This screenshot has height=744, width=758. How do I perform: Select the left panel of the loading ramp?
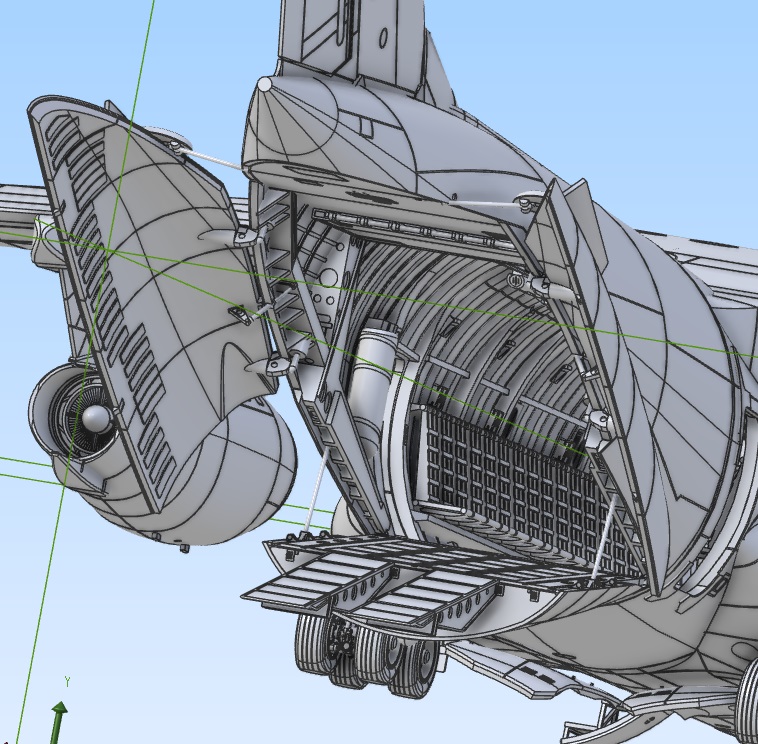click(x=310, y=580)
